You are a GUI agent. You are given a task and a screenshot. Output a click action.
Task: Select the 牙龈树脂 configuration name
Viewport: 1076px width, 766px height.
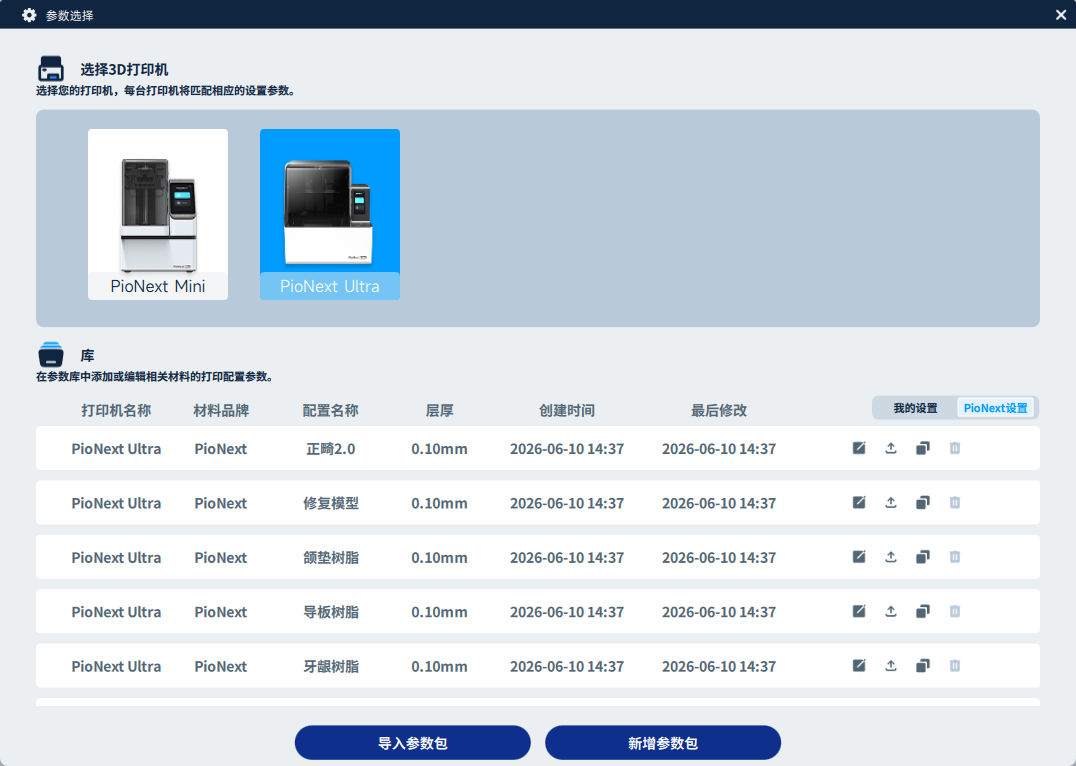pyautogui.click(x=331, y=666)
